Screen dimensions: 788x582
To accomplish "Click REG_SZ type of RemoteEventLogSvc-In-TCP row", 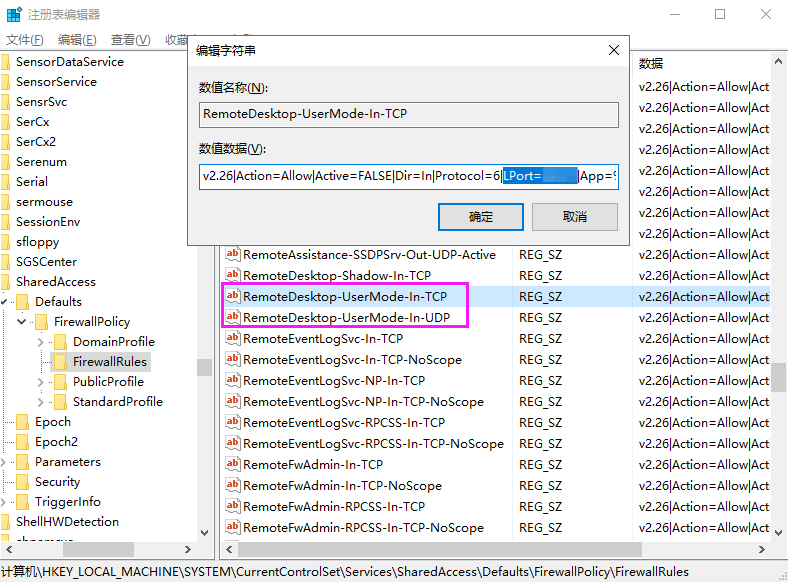I will (x=540, y=338).
